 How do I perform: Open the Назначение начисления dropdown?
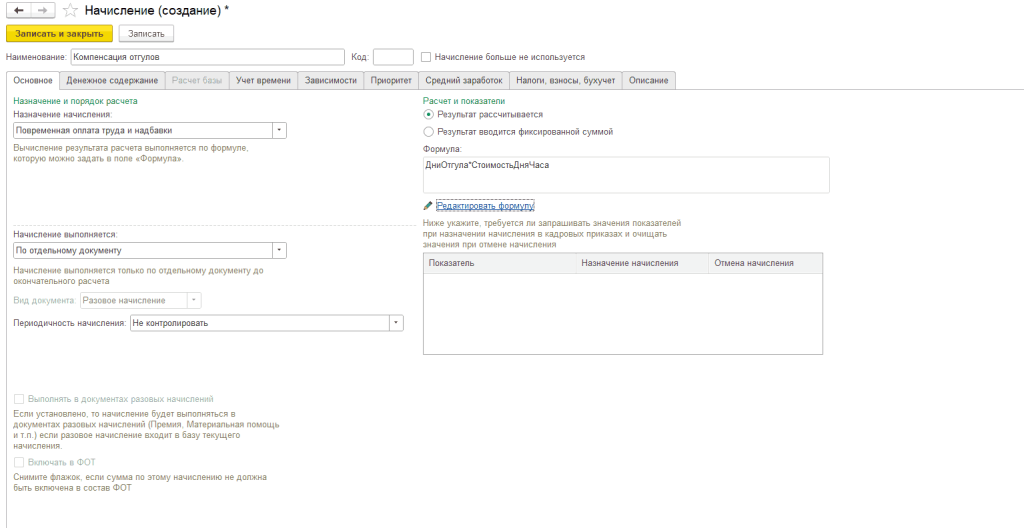tap(279, 130)
